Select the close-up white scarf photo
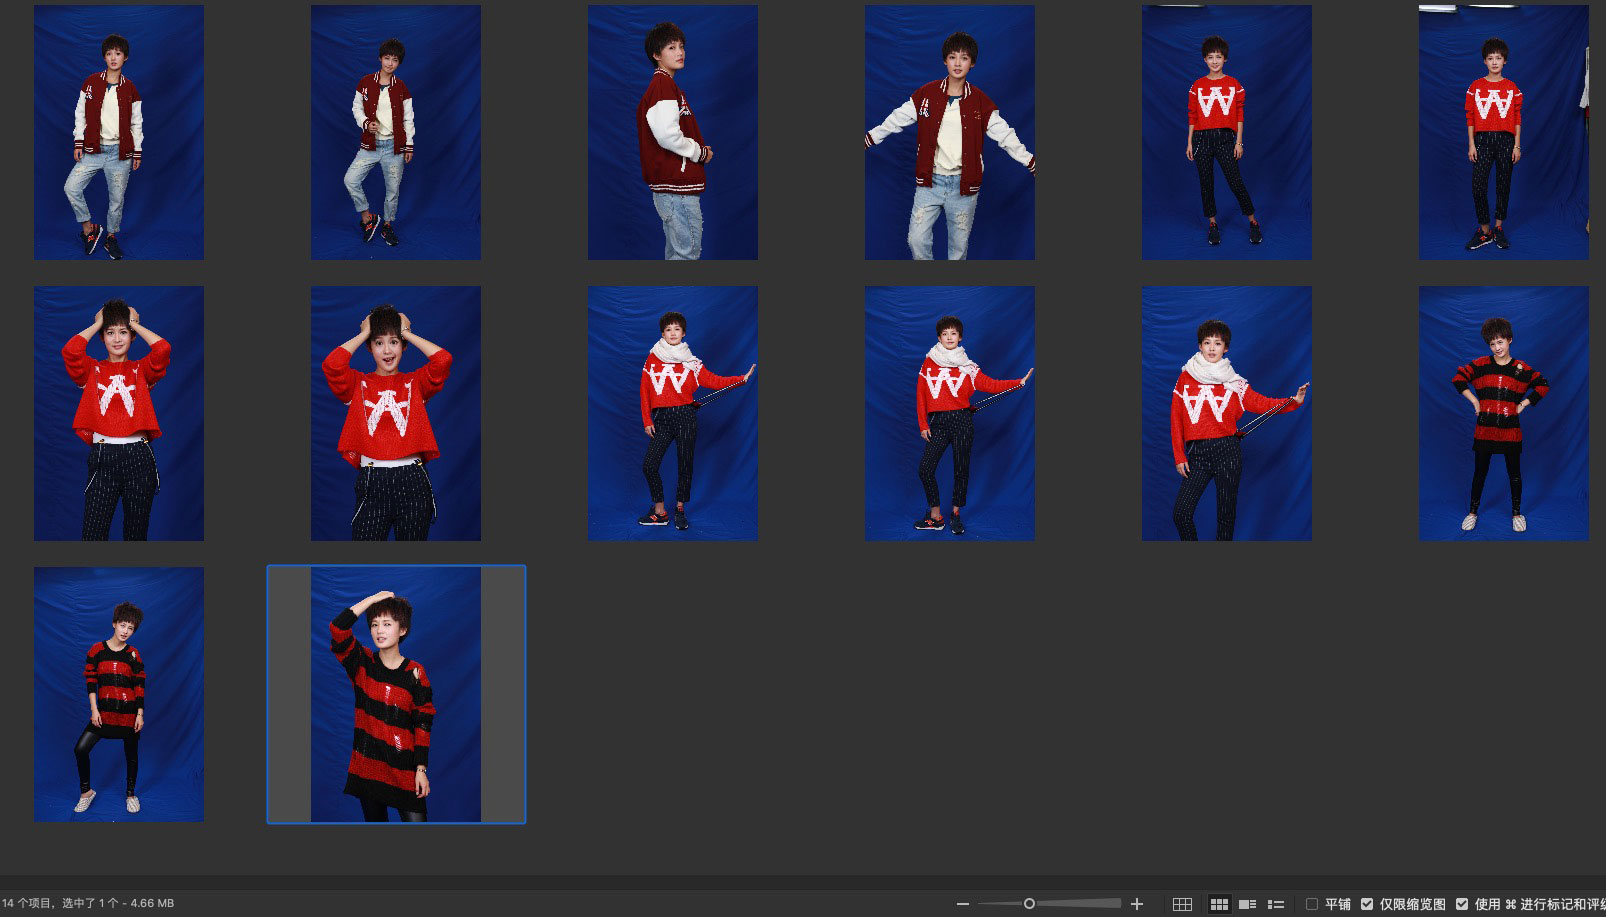The image size is (1606, 917). (1226, 413)
